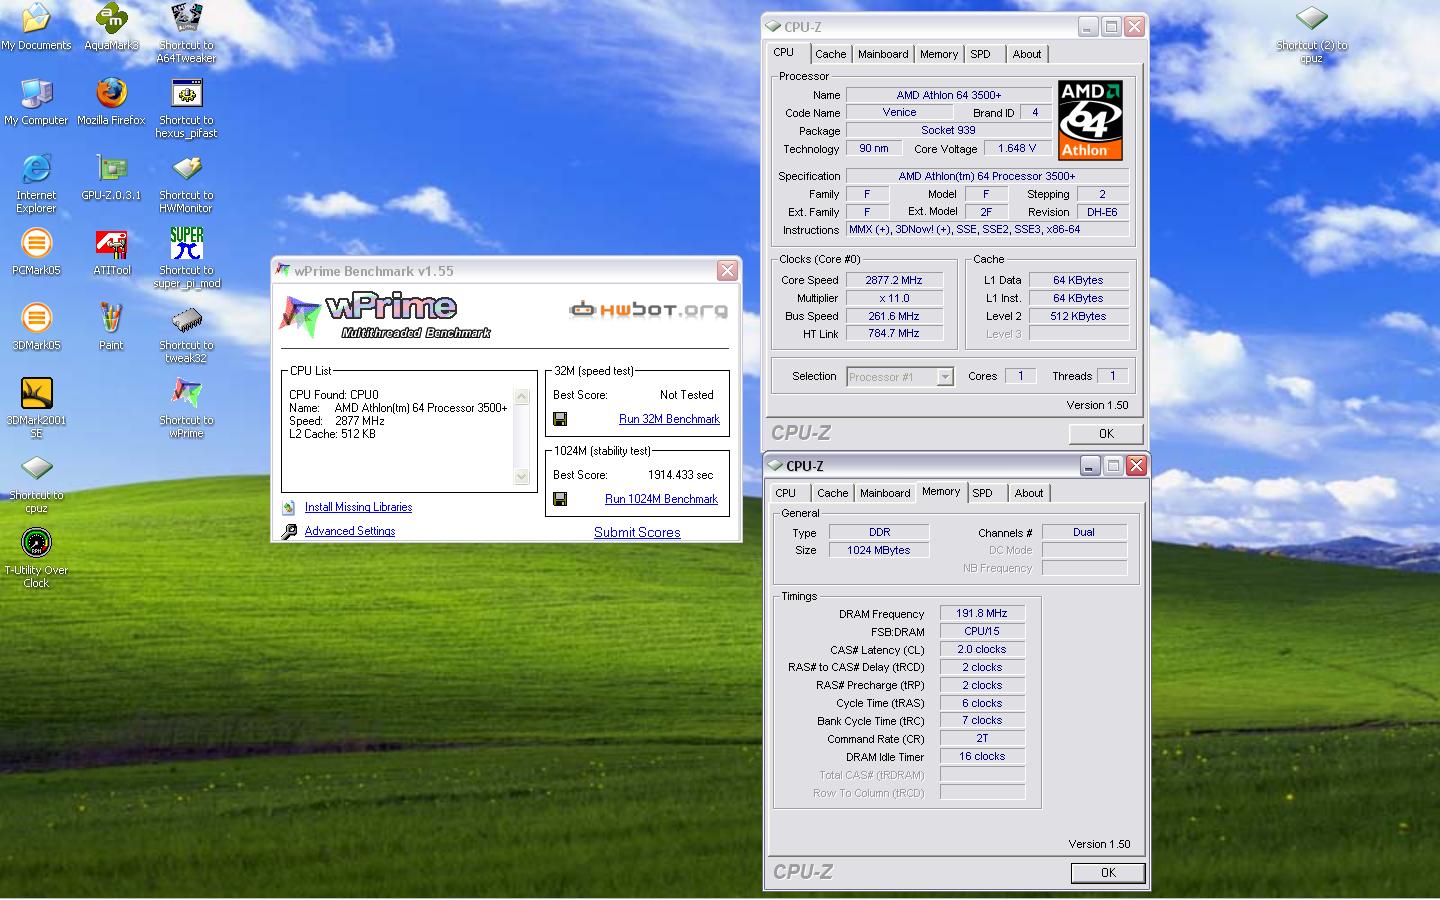Viewport: 1440px width, 900px height.
Task: Launch AquaMark3 from desktop
Action: (112, 27)
